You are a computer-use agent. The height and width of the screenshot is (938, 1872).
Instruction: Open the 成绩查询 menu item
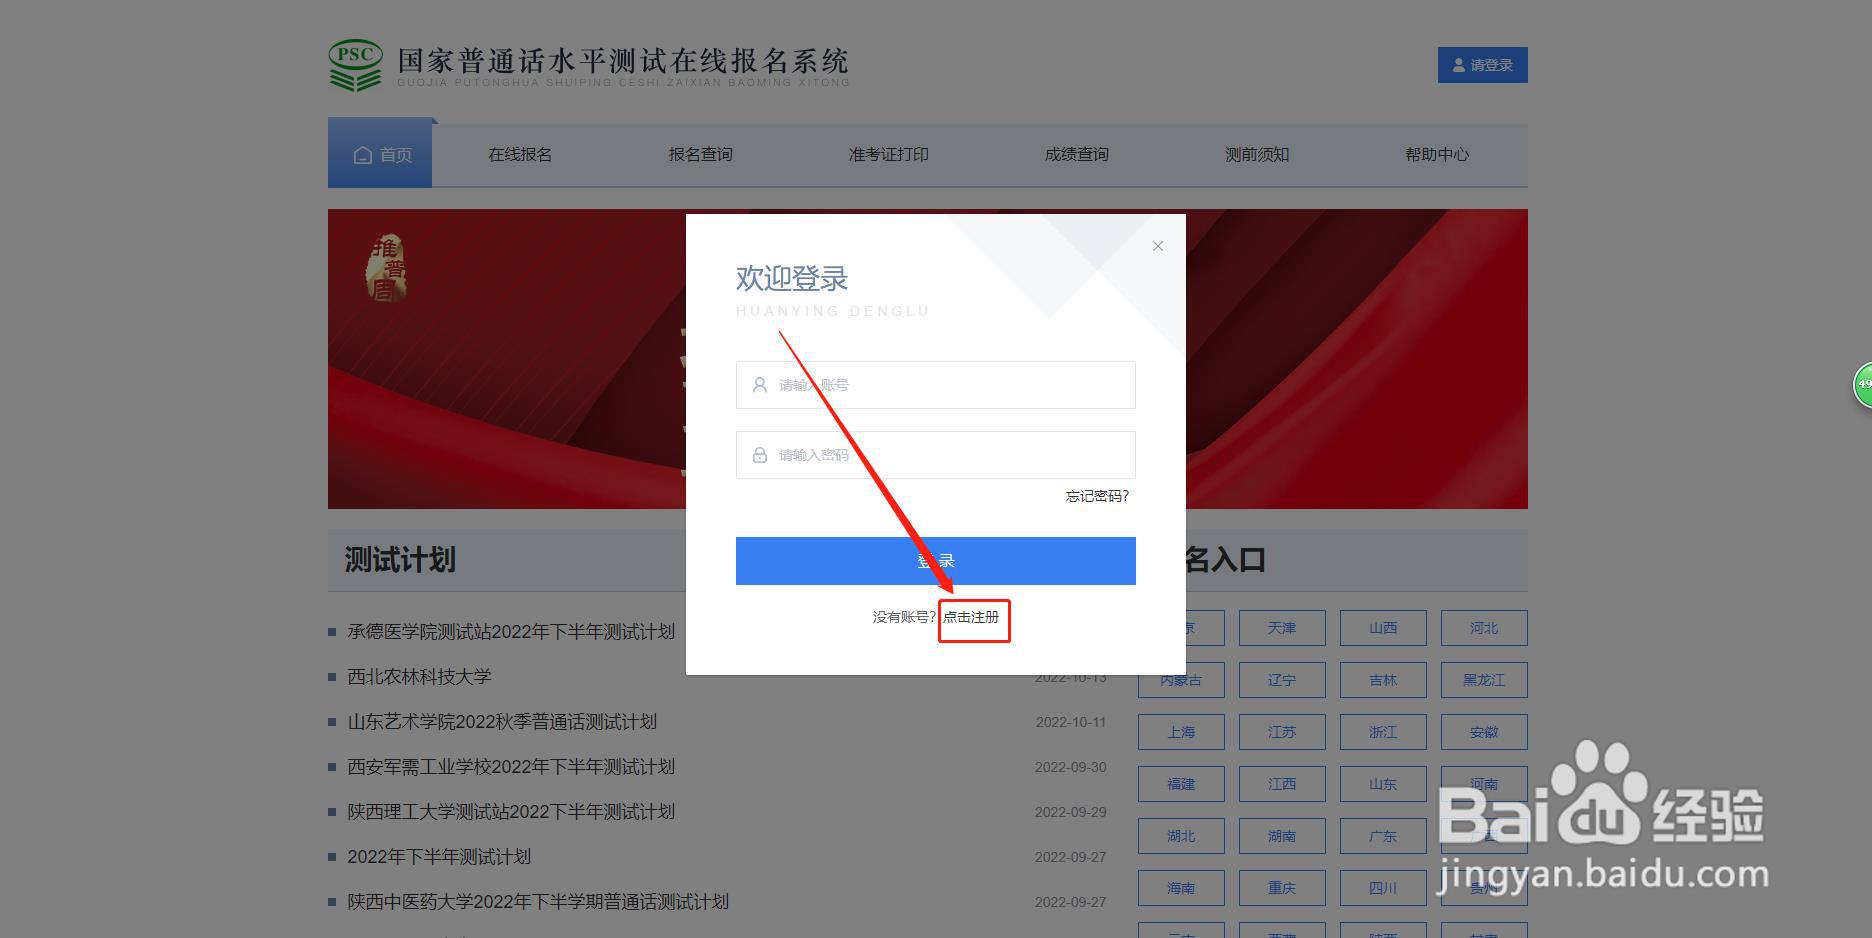click(1076, 154)
